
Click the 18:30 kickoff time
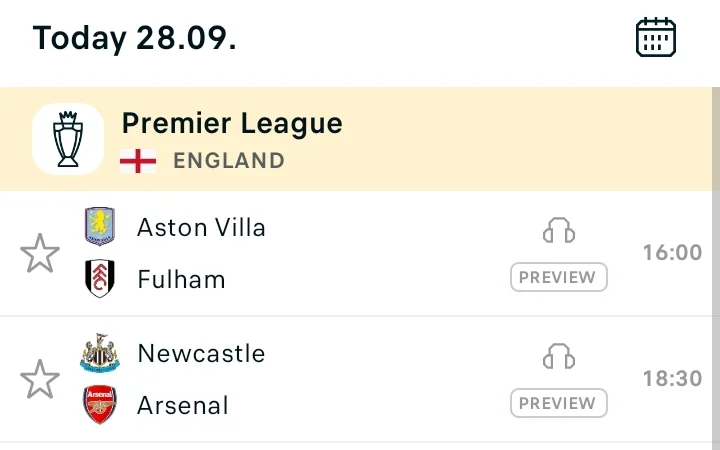coord(672,379)
